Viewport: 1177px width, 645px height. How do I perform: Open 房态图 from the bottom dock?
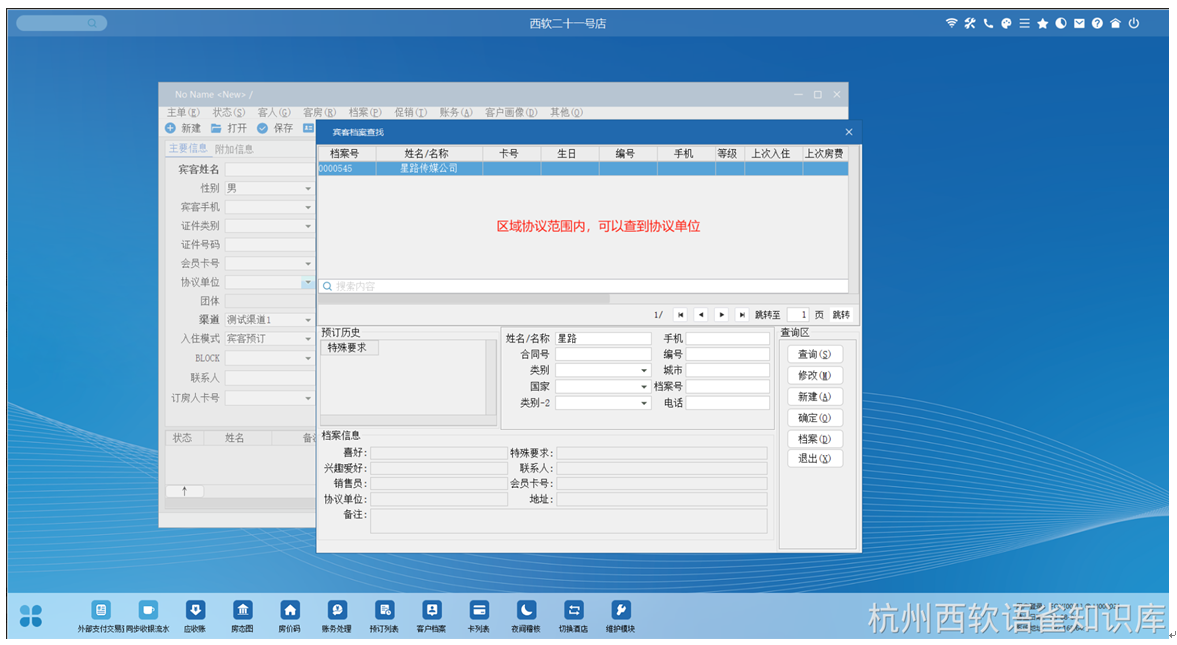click(x=242, y=616)
